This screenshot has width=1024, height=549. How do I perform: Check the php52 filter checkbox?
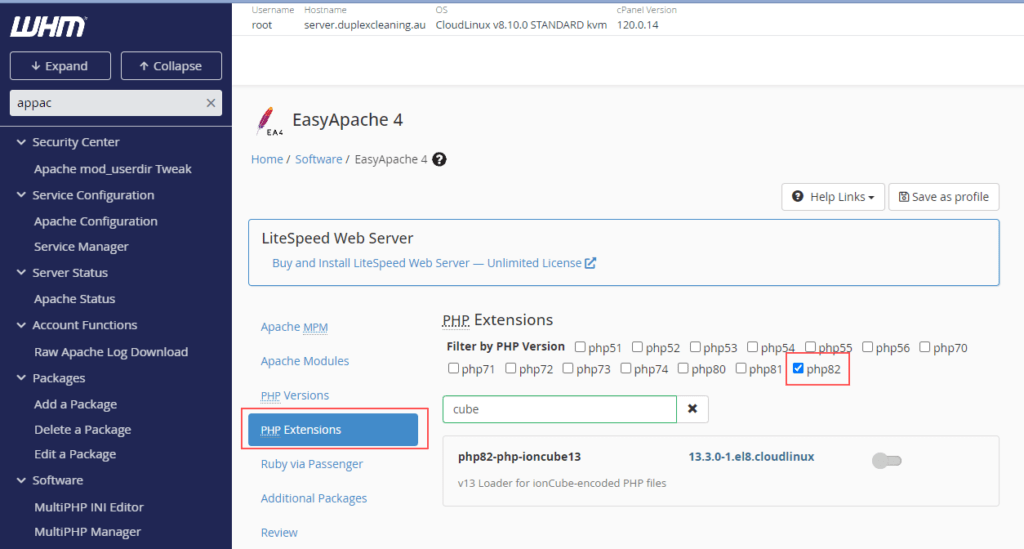[x=637, y=347]
